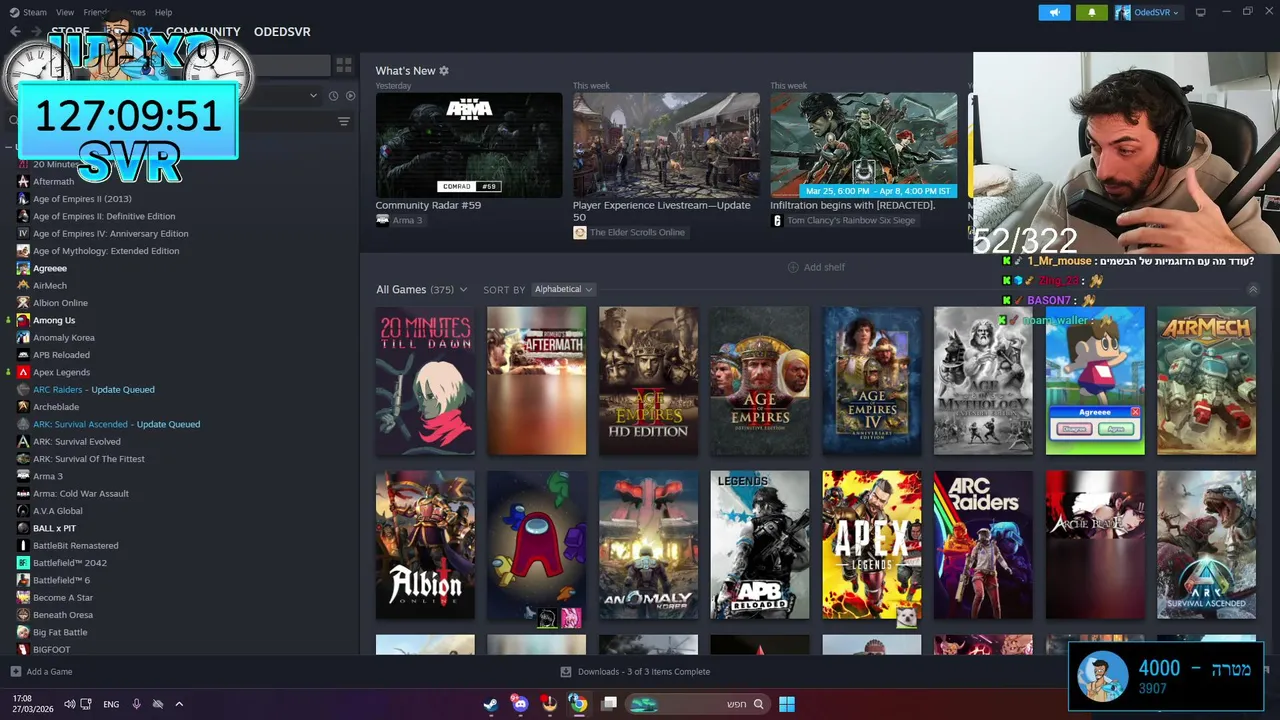Image resolution: width=1280 pixels, height=720 pixels.
Task: Open the Windows Start button
Action: (x=787, y=704)
